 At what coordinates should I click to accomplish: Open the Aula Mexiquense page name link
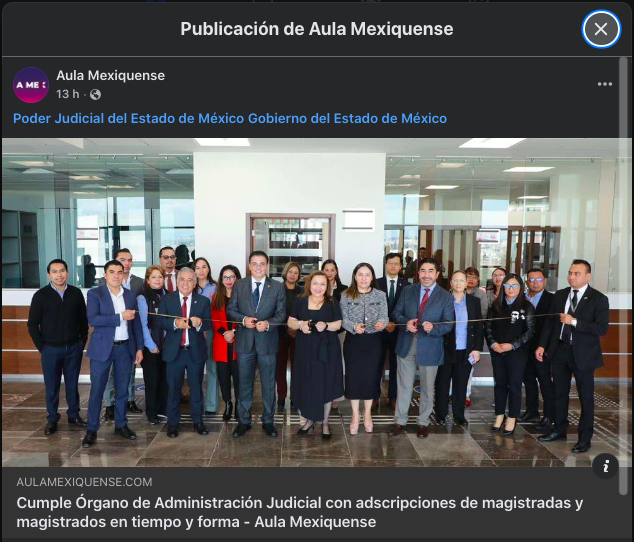coord(110,75)
